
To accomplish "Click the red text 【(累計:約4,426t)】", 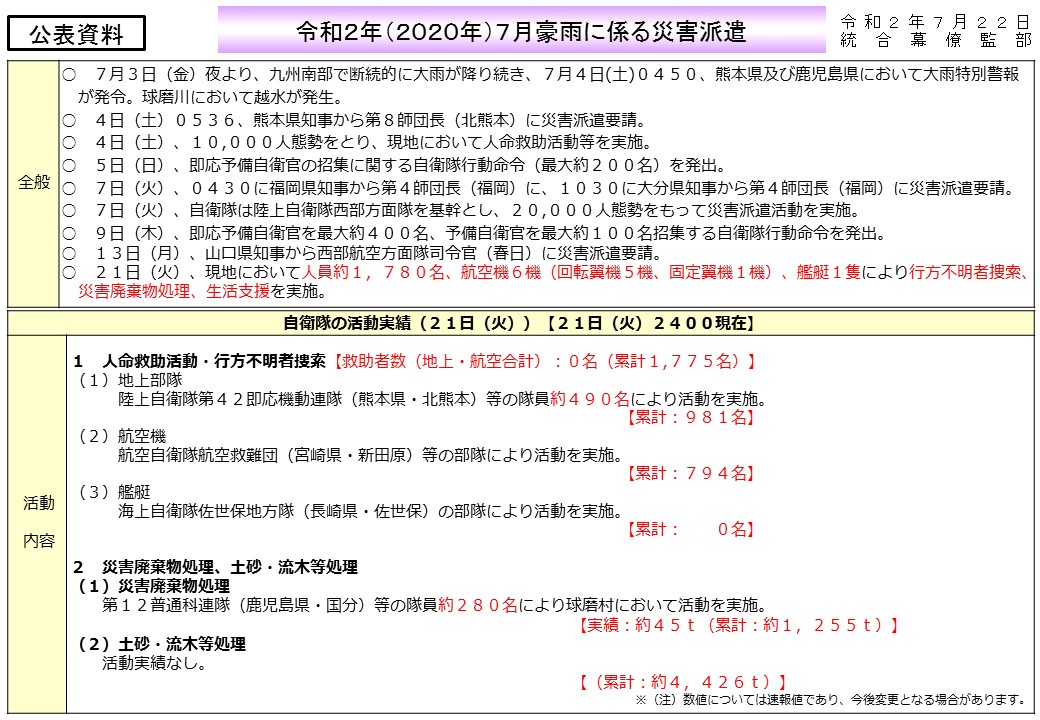I will pos(682,682).
